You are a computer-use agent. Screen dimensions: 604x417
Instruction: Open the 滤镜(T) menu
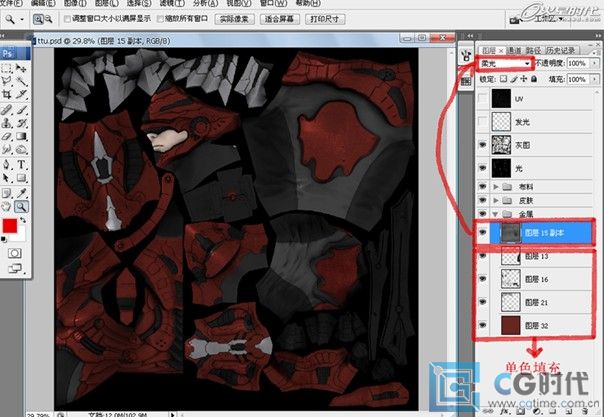coord(172,3)
